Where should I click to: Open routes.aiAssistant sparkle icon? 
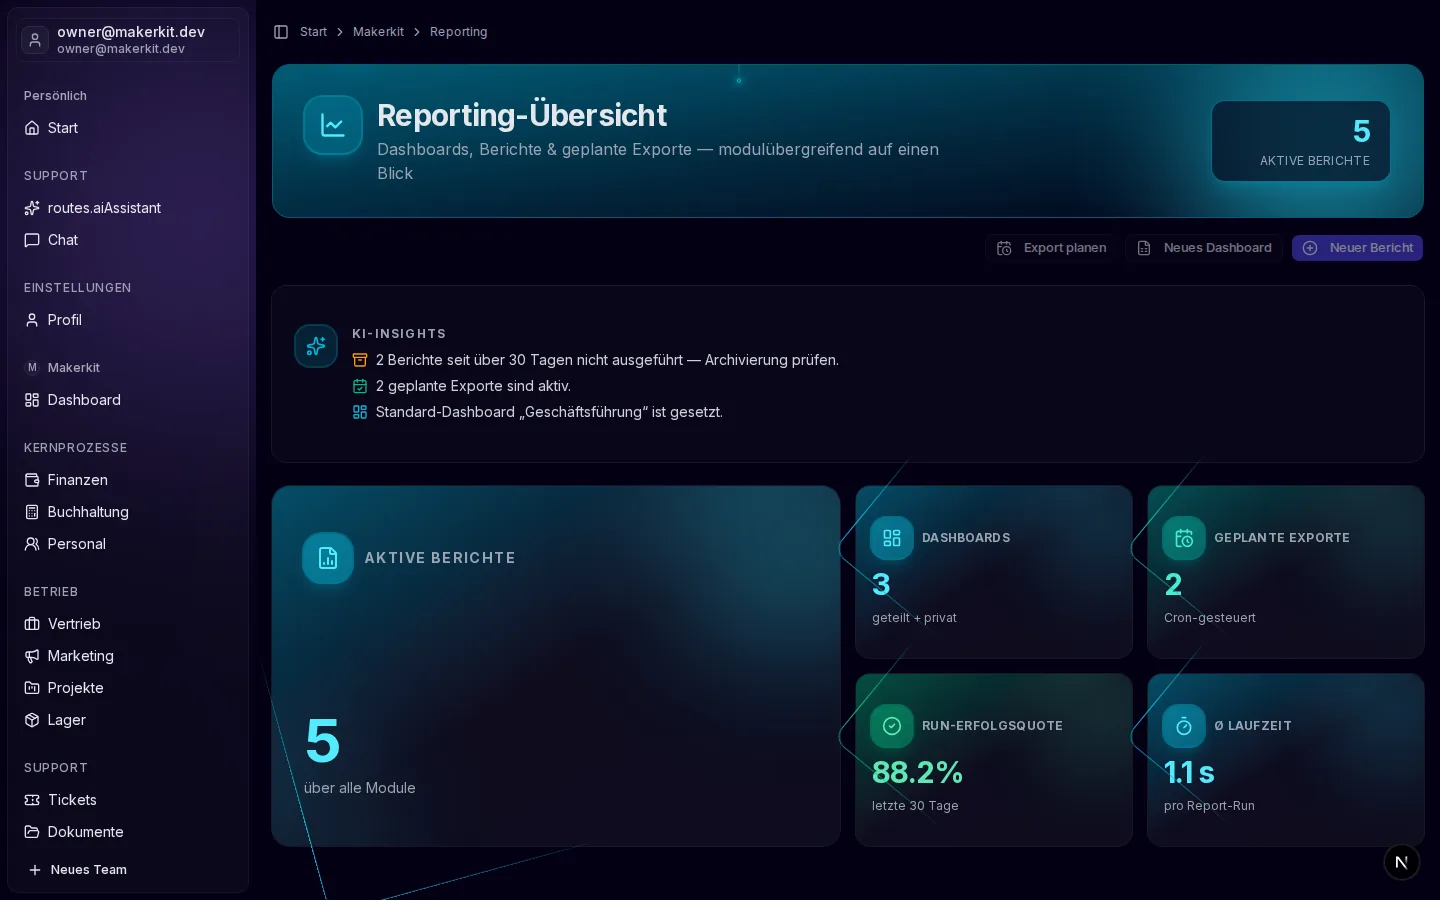[32, 208]
